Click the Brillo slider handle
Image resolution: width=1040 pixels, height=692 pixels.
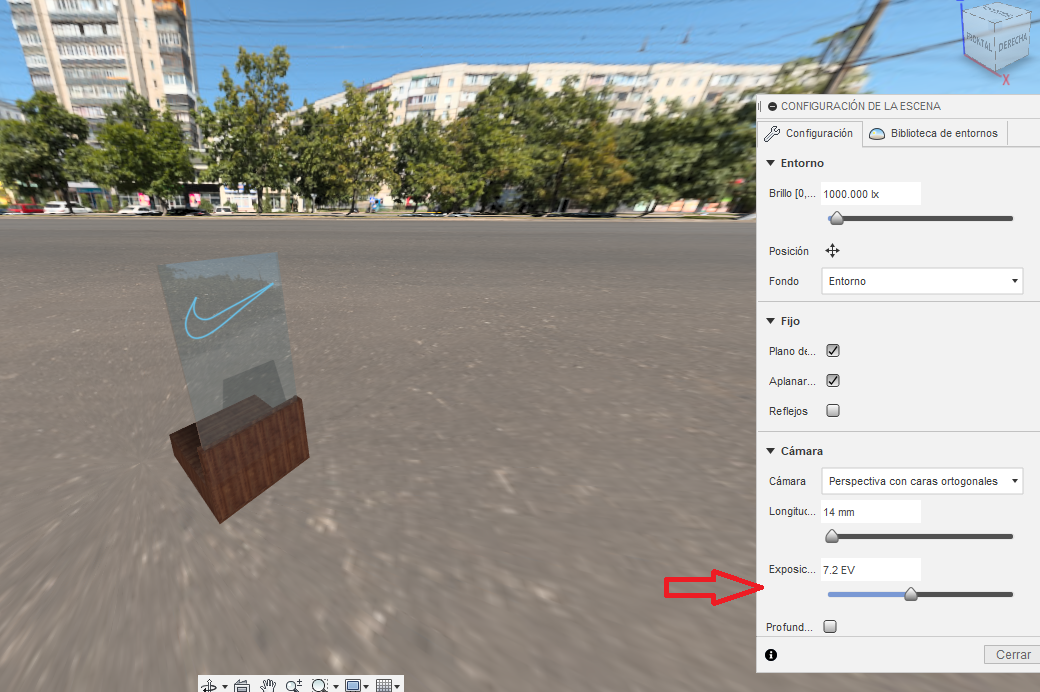(x=836, y=218)
